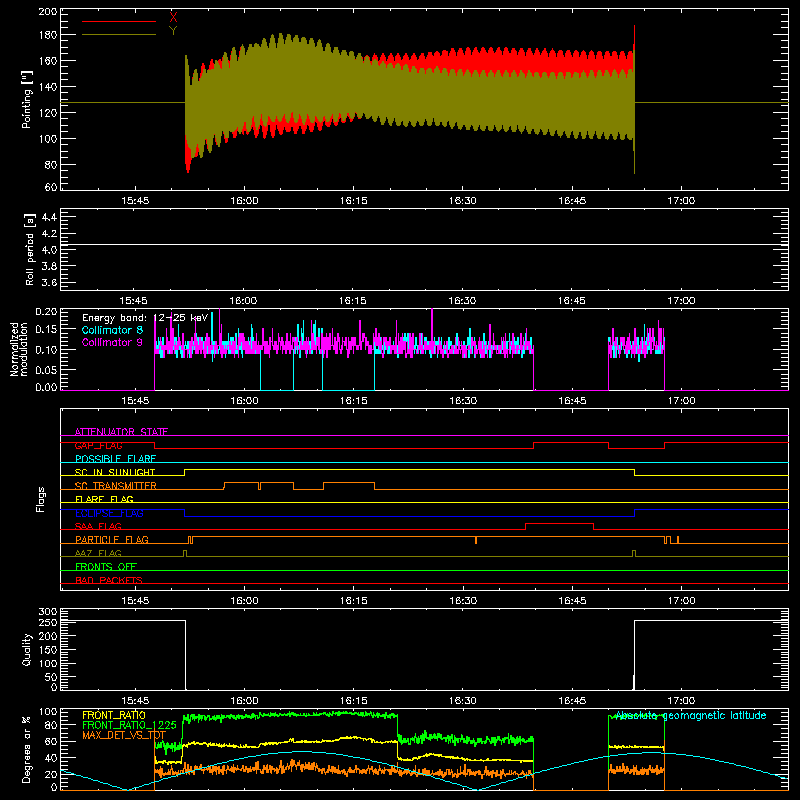
Task: Click 'Absolute geomagnetic latitude' legend text
Action: coord(691,716)
